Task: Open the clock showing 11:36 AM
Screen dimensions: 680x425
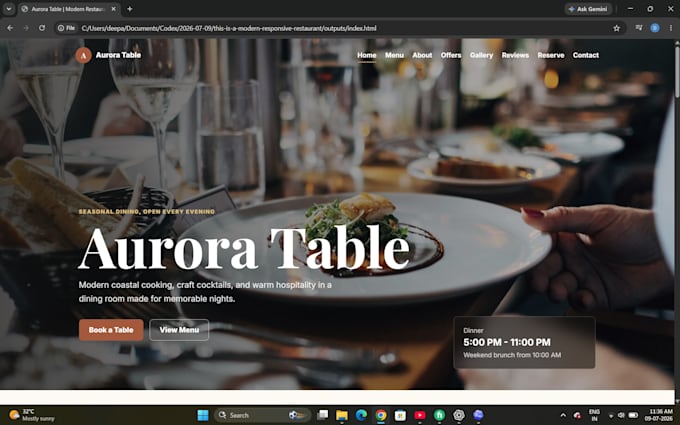Action: pyautogui.click(x=658, y=415)
